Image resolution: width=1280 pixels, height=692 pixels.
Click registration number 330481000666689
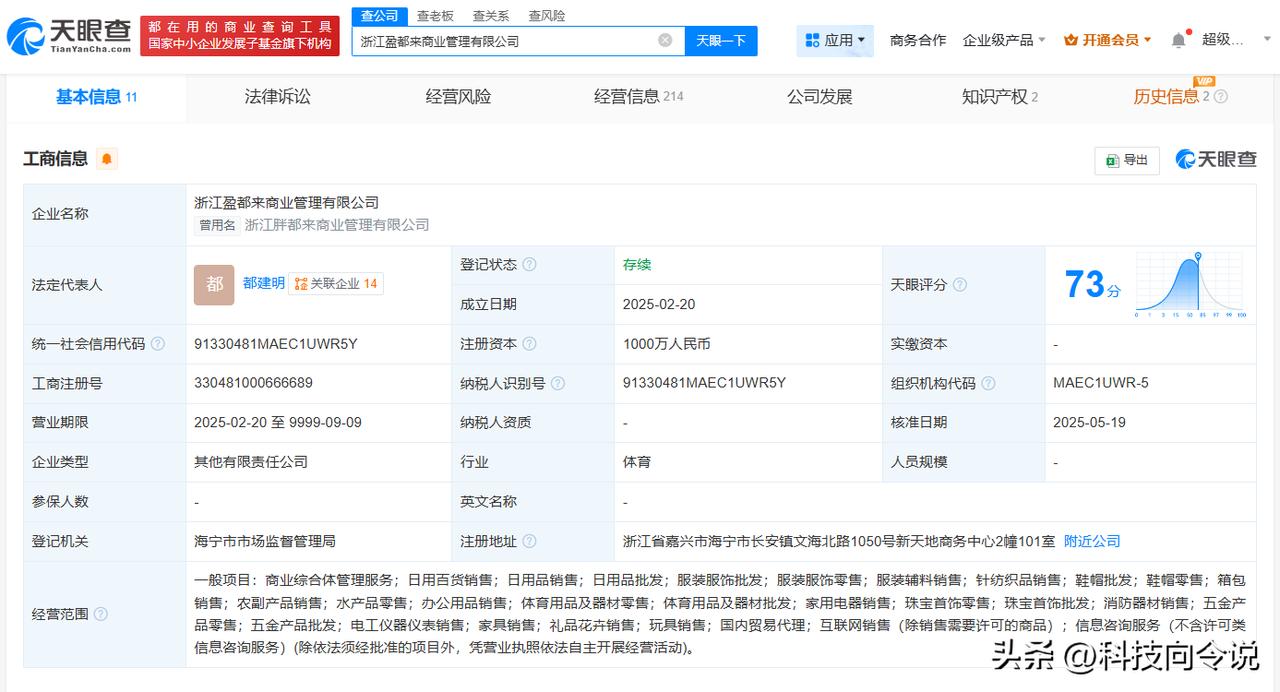(x=253, y=383)
